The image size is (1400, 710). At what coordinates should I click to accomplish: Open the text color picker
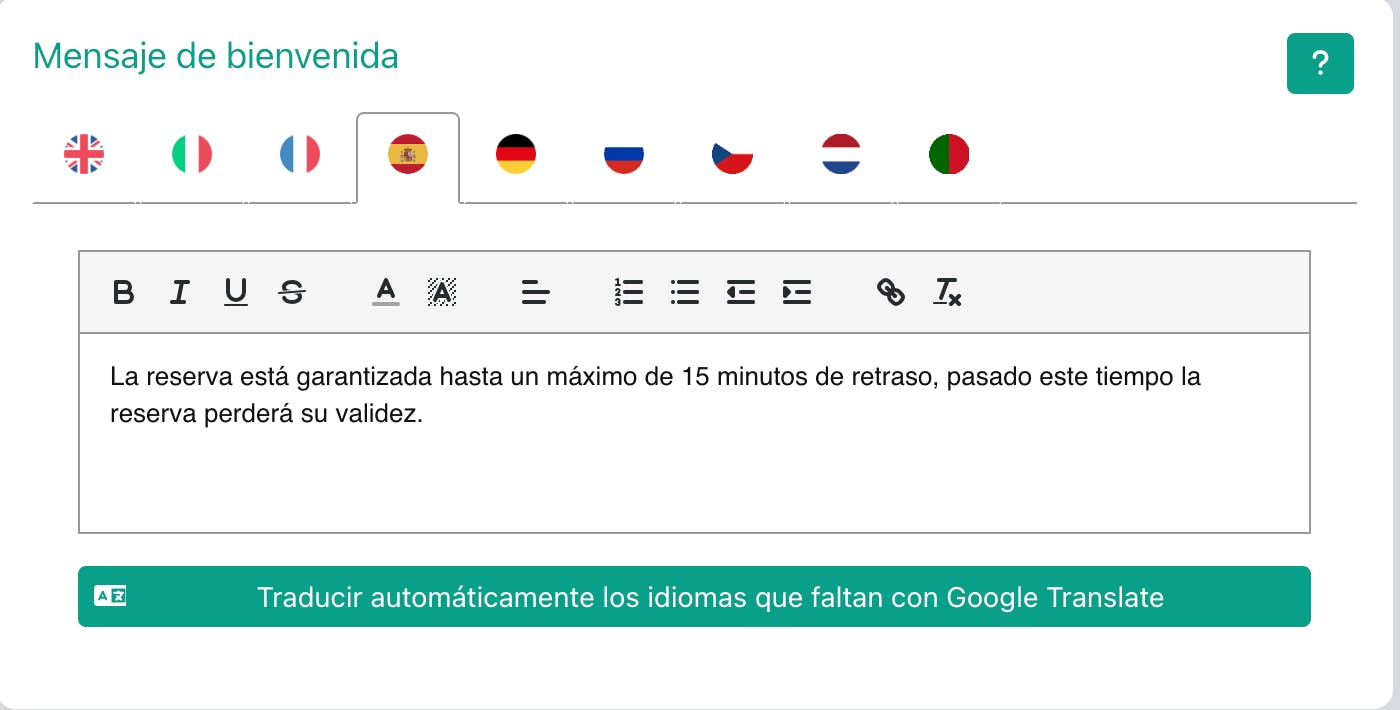pyautogui.click(x=385, y=292)
